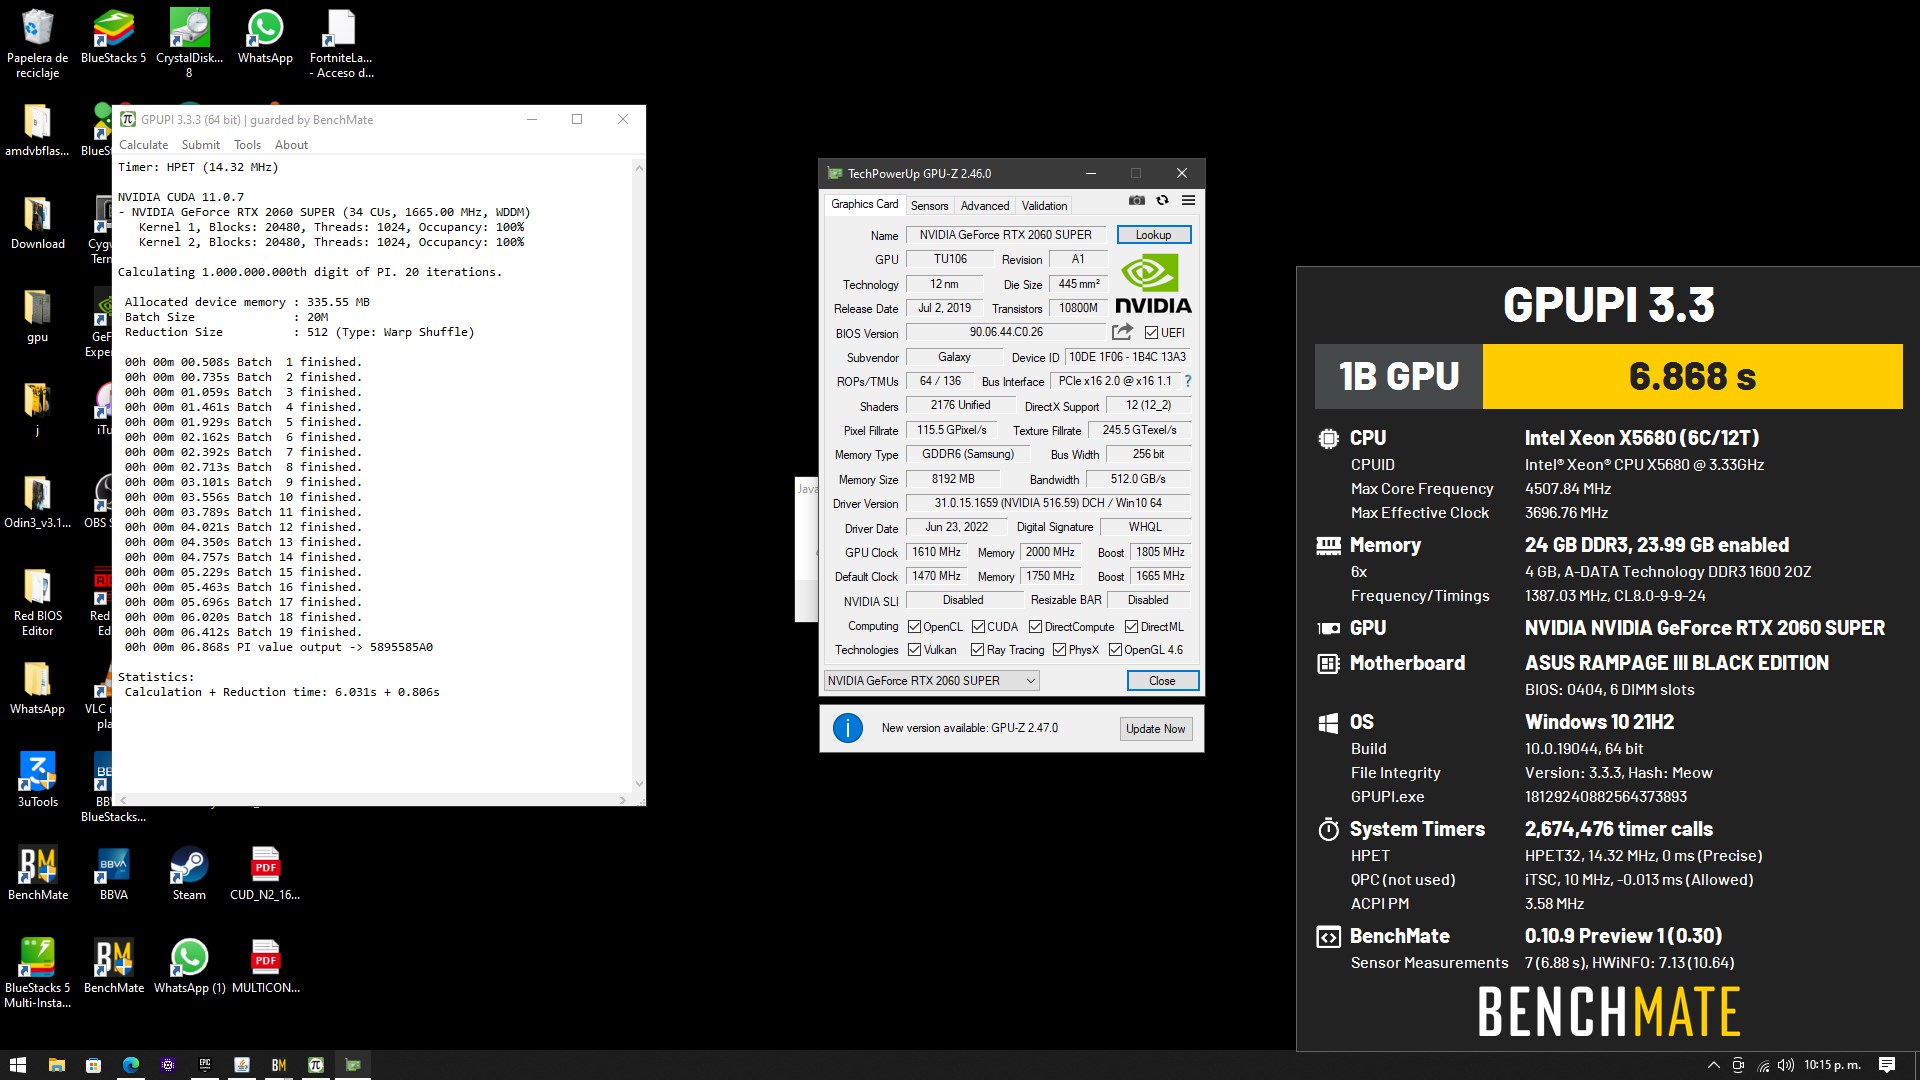1920x1080 pixels.
Task: Toggle the DirectML checkbox
Action: click(x=1131, y=627)
